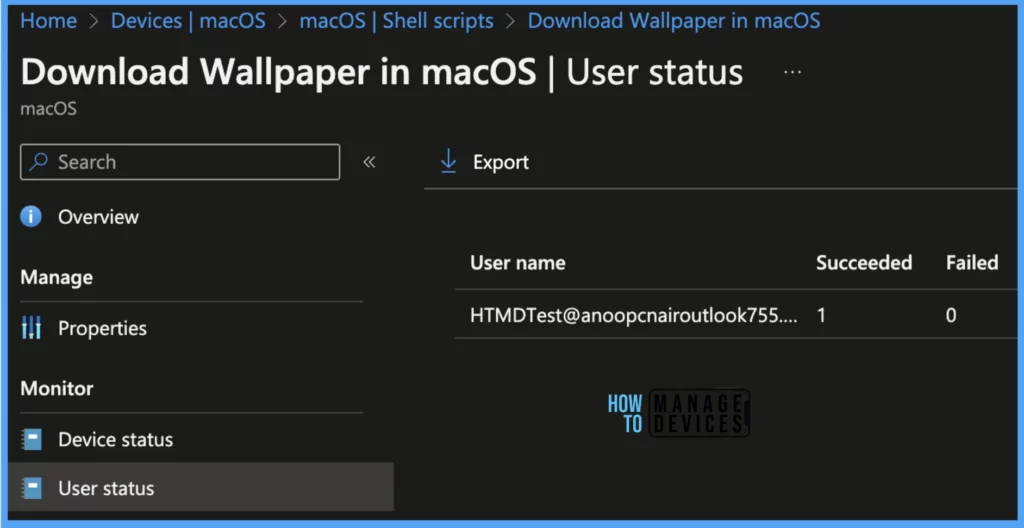Click the search magnifier icon

39,162
